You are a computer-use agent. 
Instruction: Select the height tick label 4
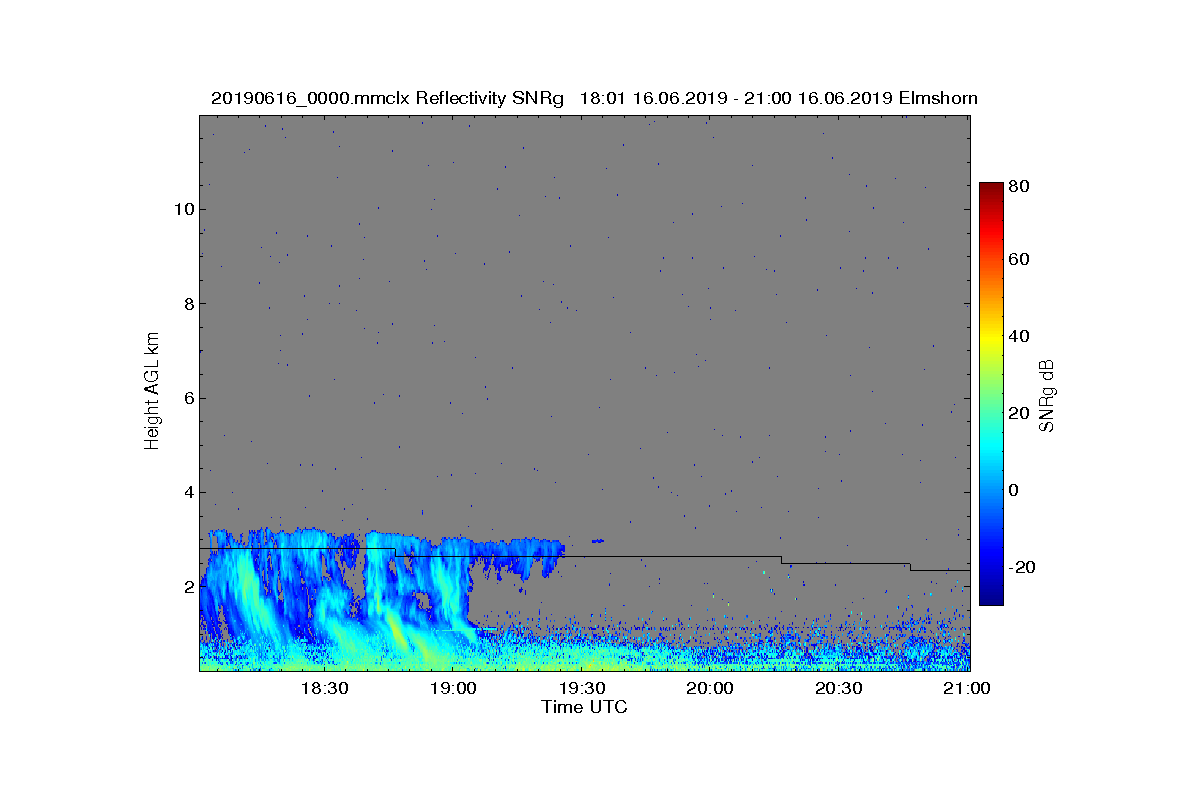click(x=187, y=492)
